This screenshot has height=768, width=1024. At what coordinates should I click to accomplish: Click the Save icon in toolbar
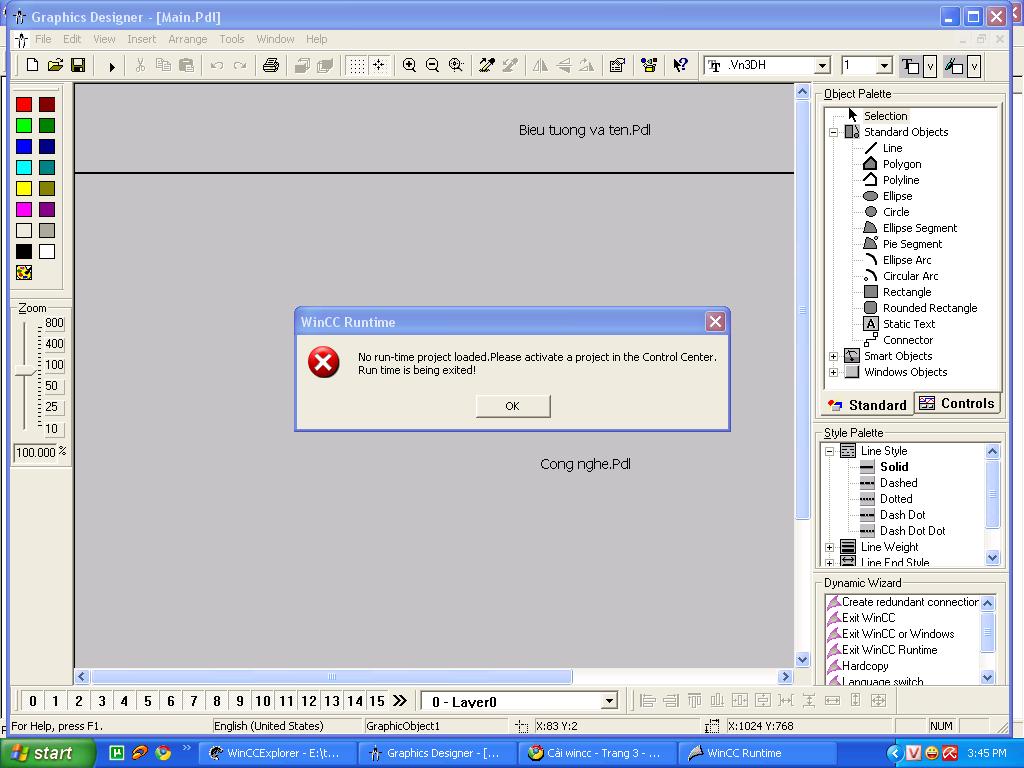(78, 65)
